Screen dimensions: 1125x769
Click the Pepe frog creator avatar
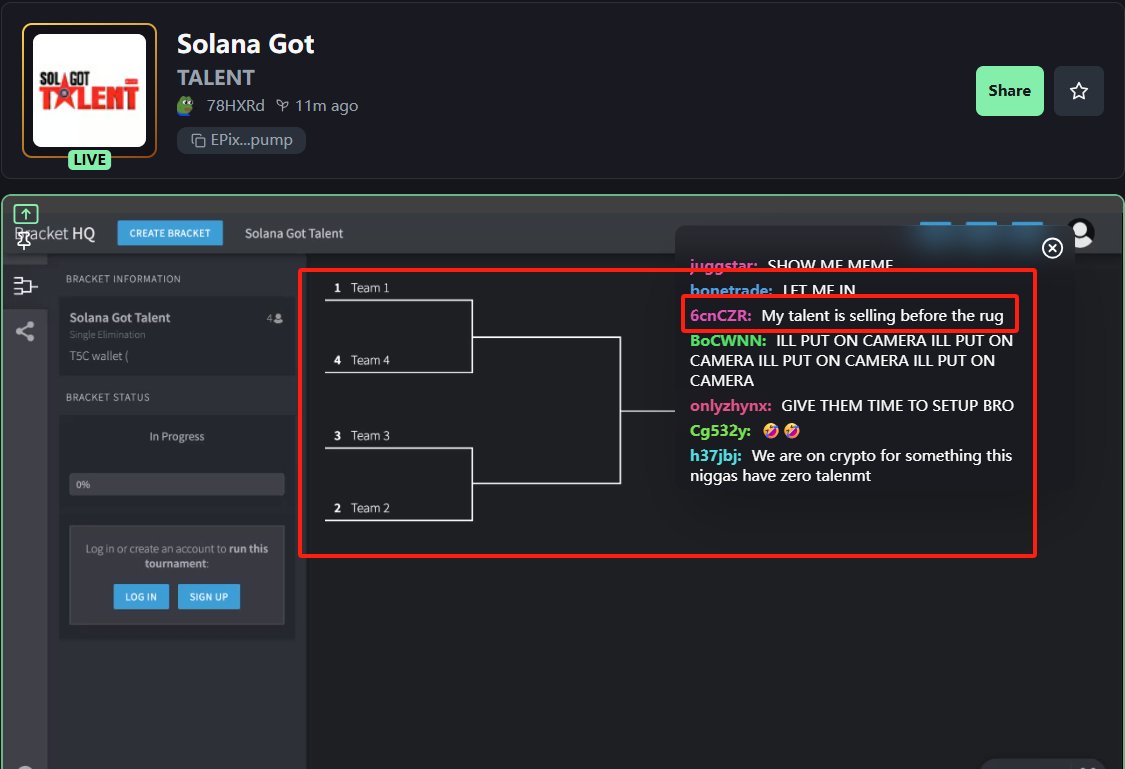[186, 106]
